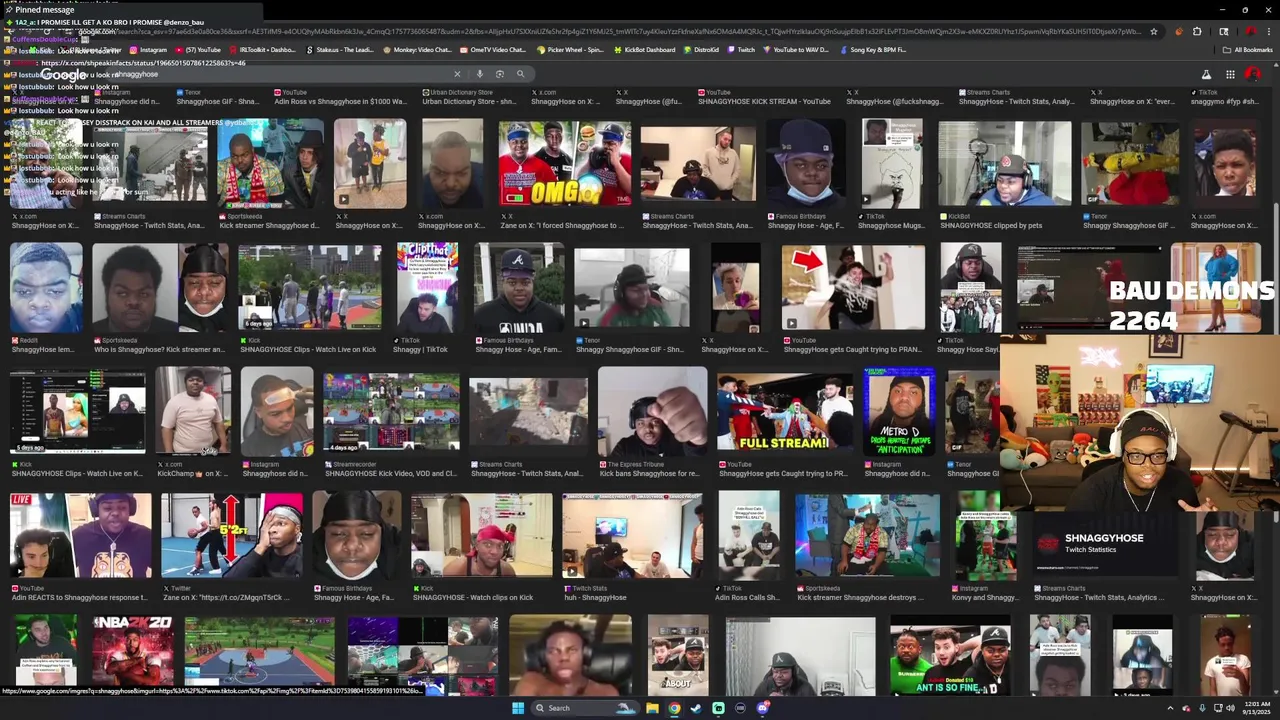
Task: Open the KickBot Dashboard bookmark
Action: point(646,49)
